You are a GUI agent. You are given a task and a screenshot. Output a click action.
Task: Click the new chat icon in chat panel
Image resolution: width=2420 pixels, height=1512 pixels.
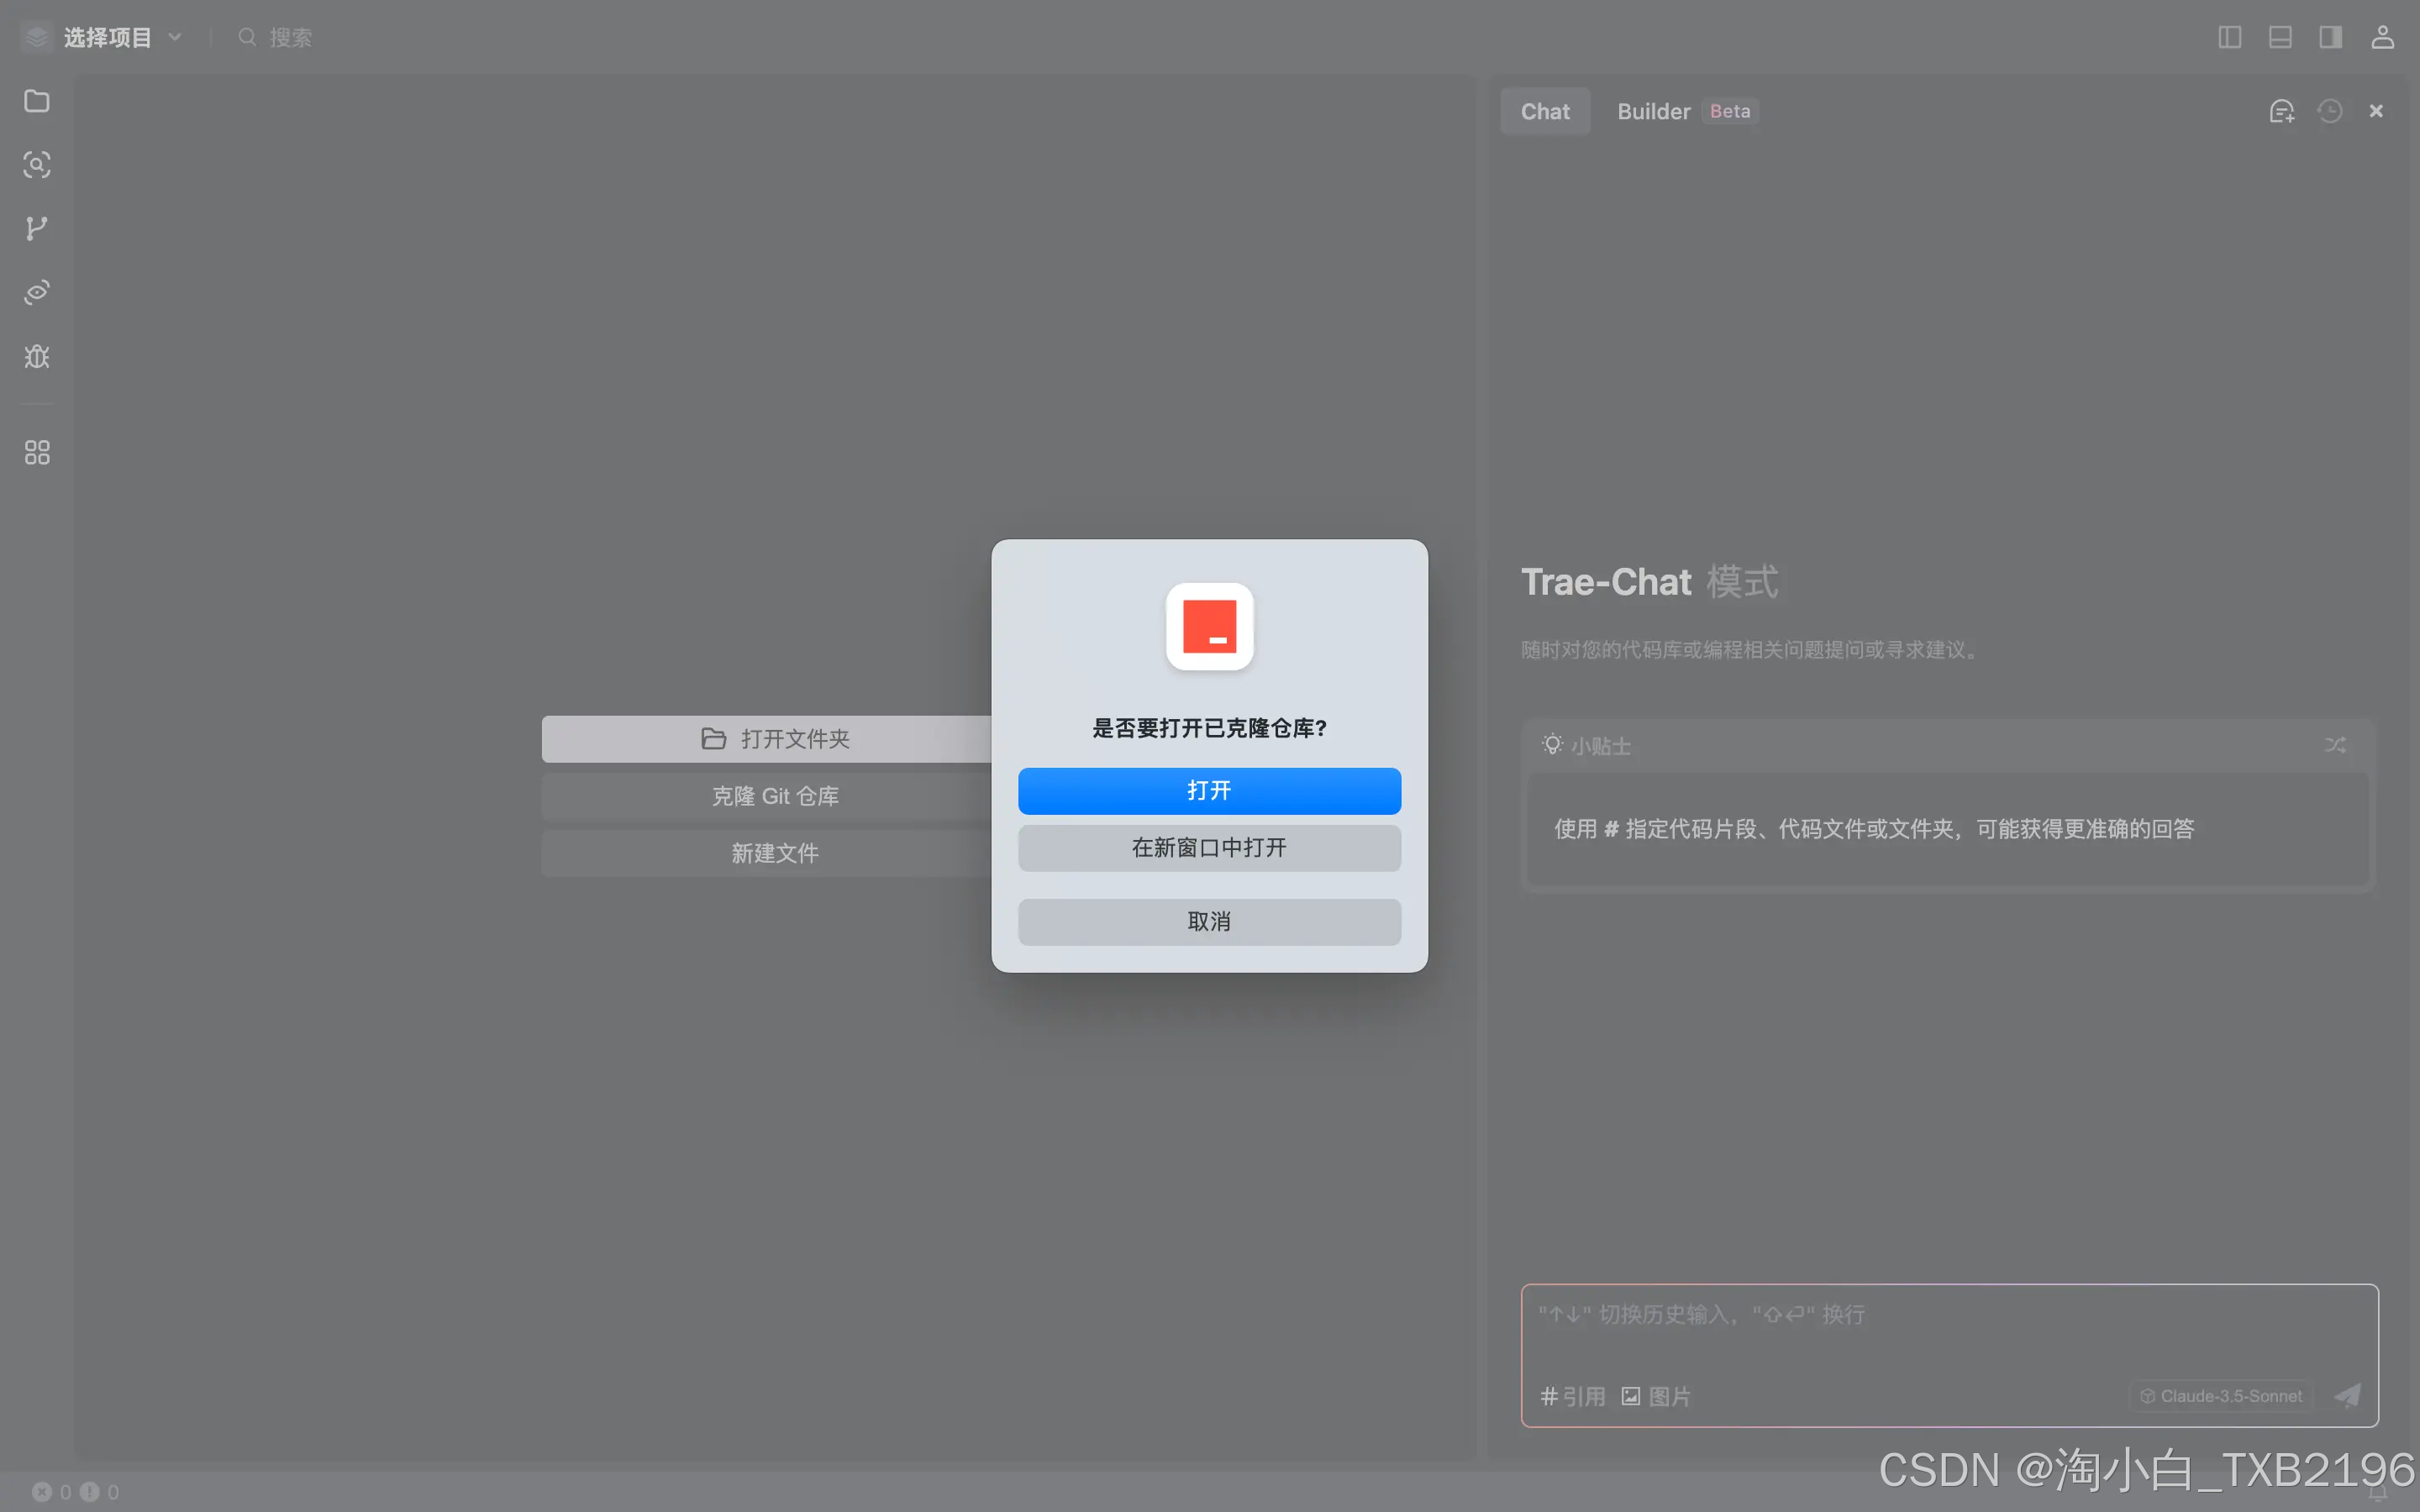2281,111
